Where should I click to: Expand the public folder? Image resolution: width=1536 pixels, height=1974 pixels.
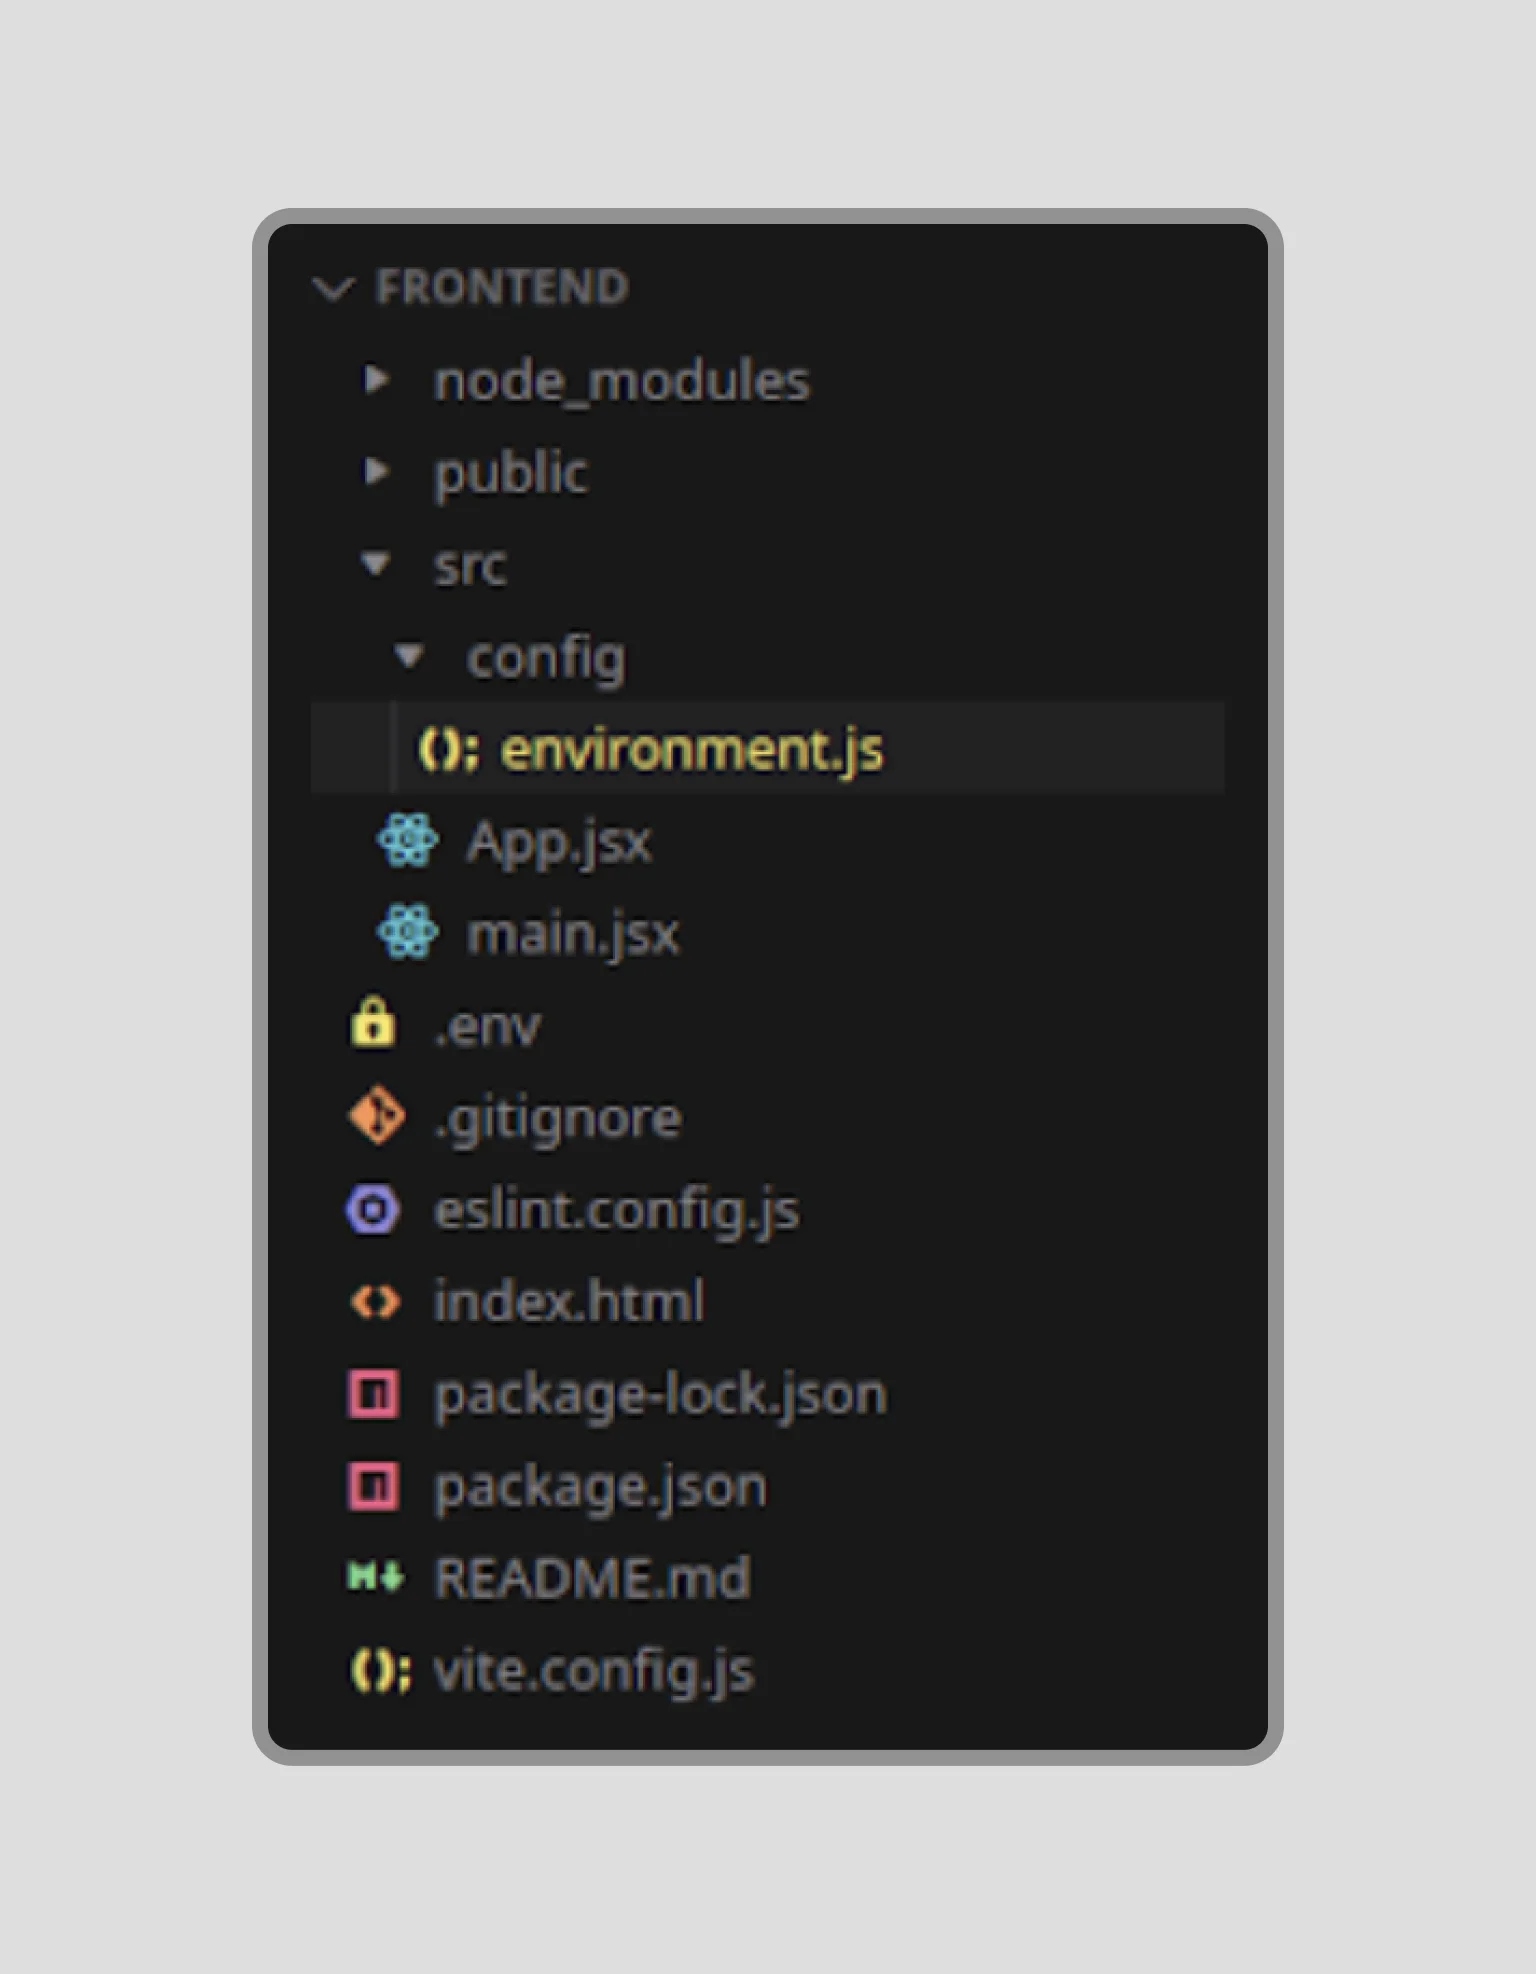376,471
